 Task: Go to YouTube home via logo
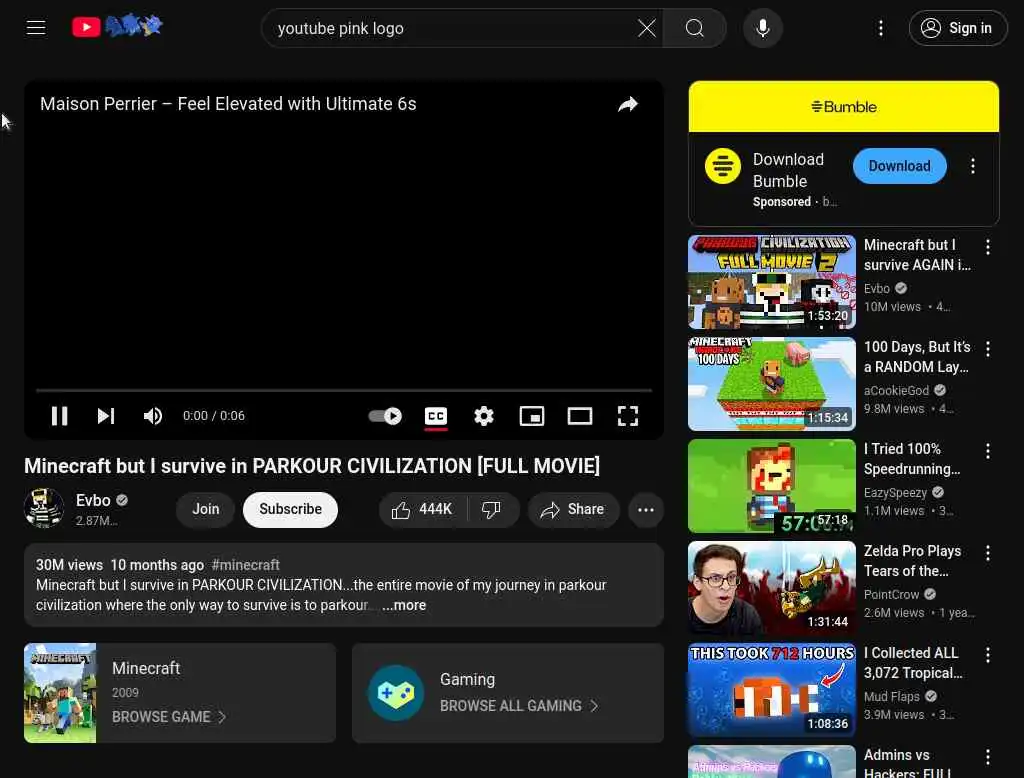118,27
